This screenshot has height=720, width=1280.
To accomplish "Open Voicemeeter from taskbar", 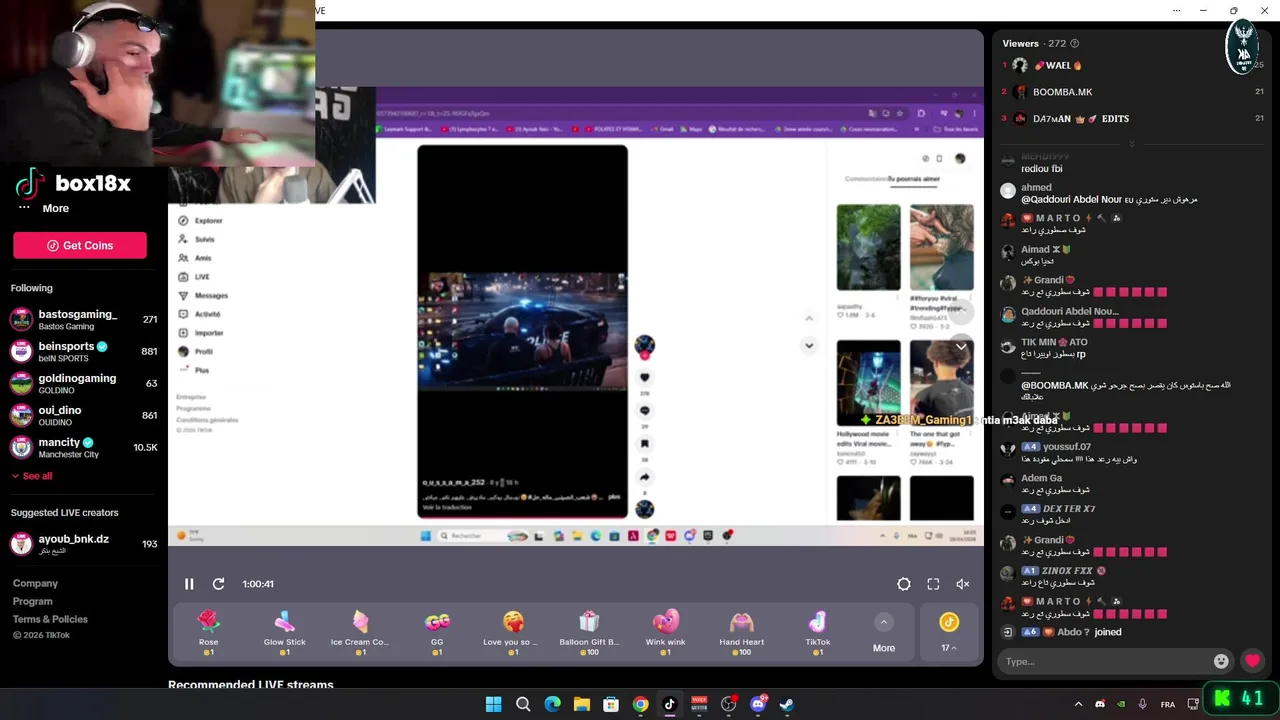I will pyautogui.click(x=699, y=704).
